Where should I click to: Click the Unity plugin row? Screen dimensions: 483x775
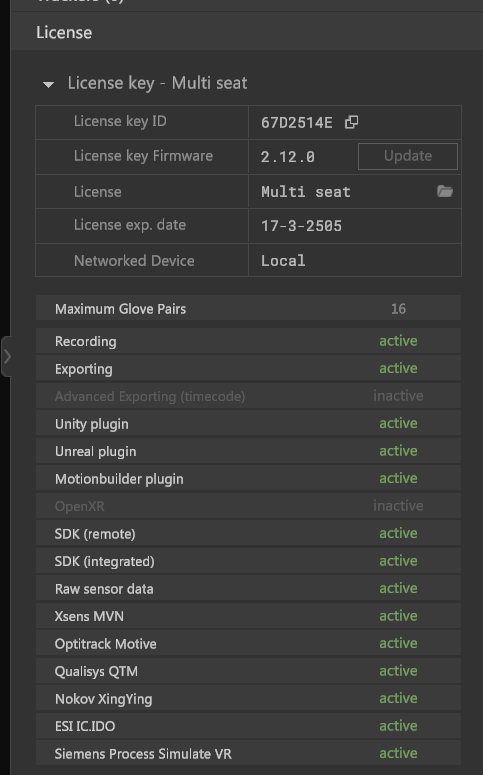click(248, 424)
